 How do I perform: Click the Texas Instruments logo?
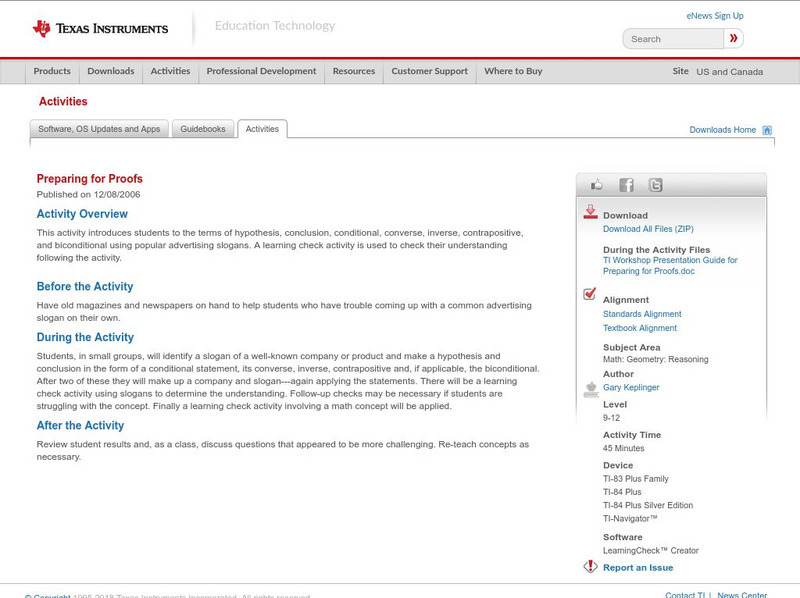coord(100,29)
